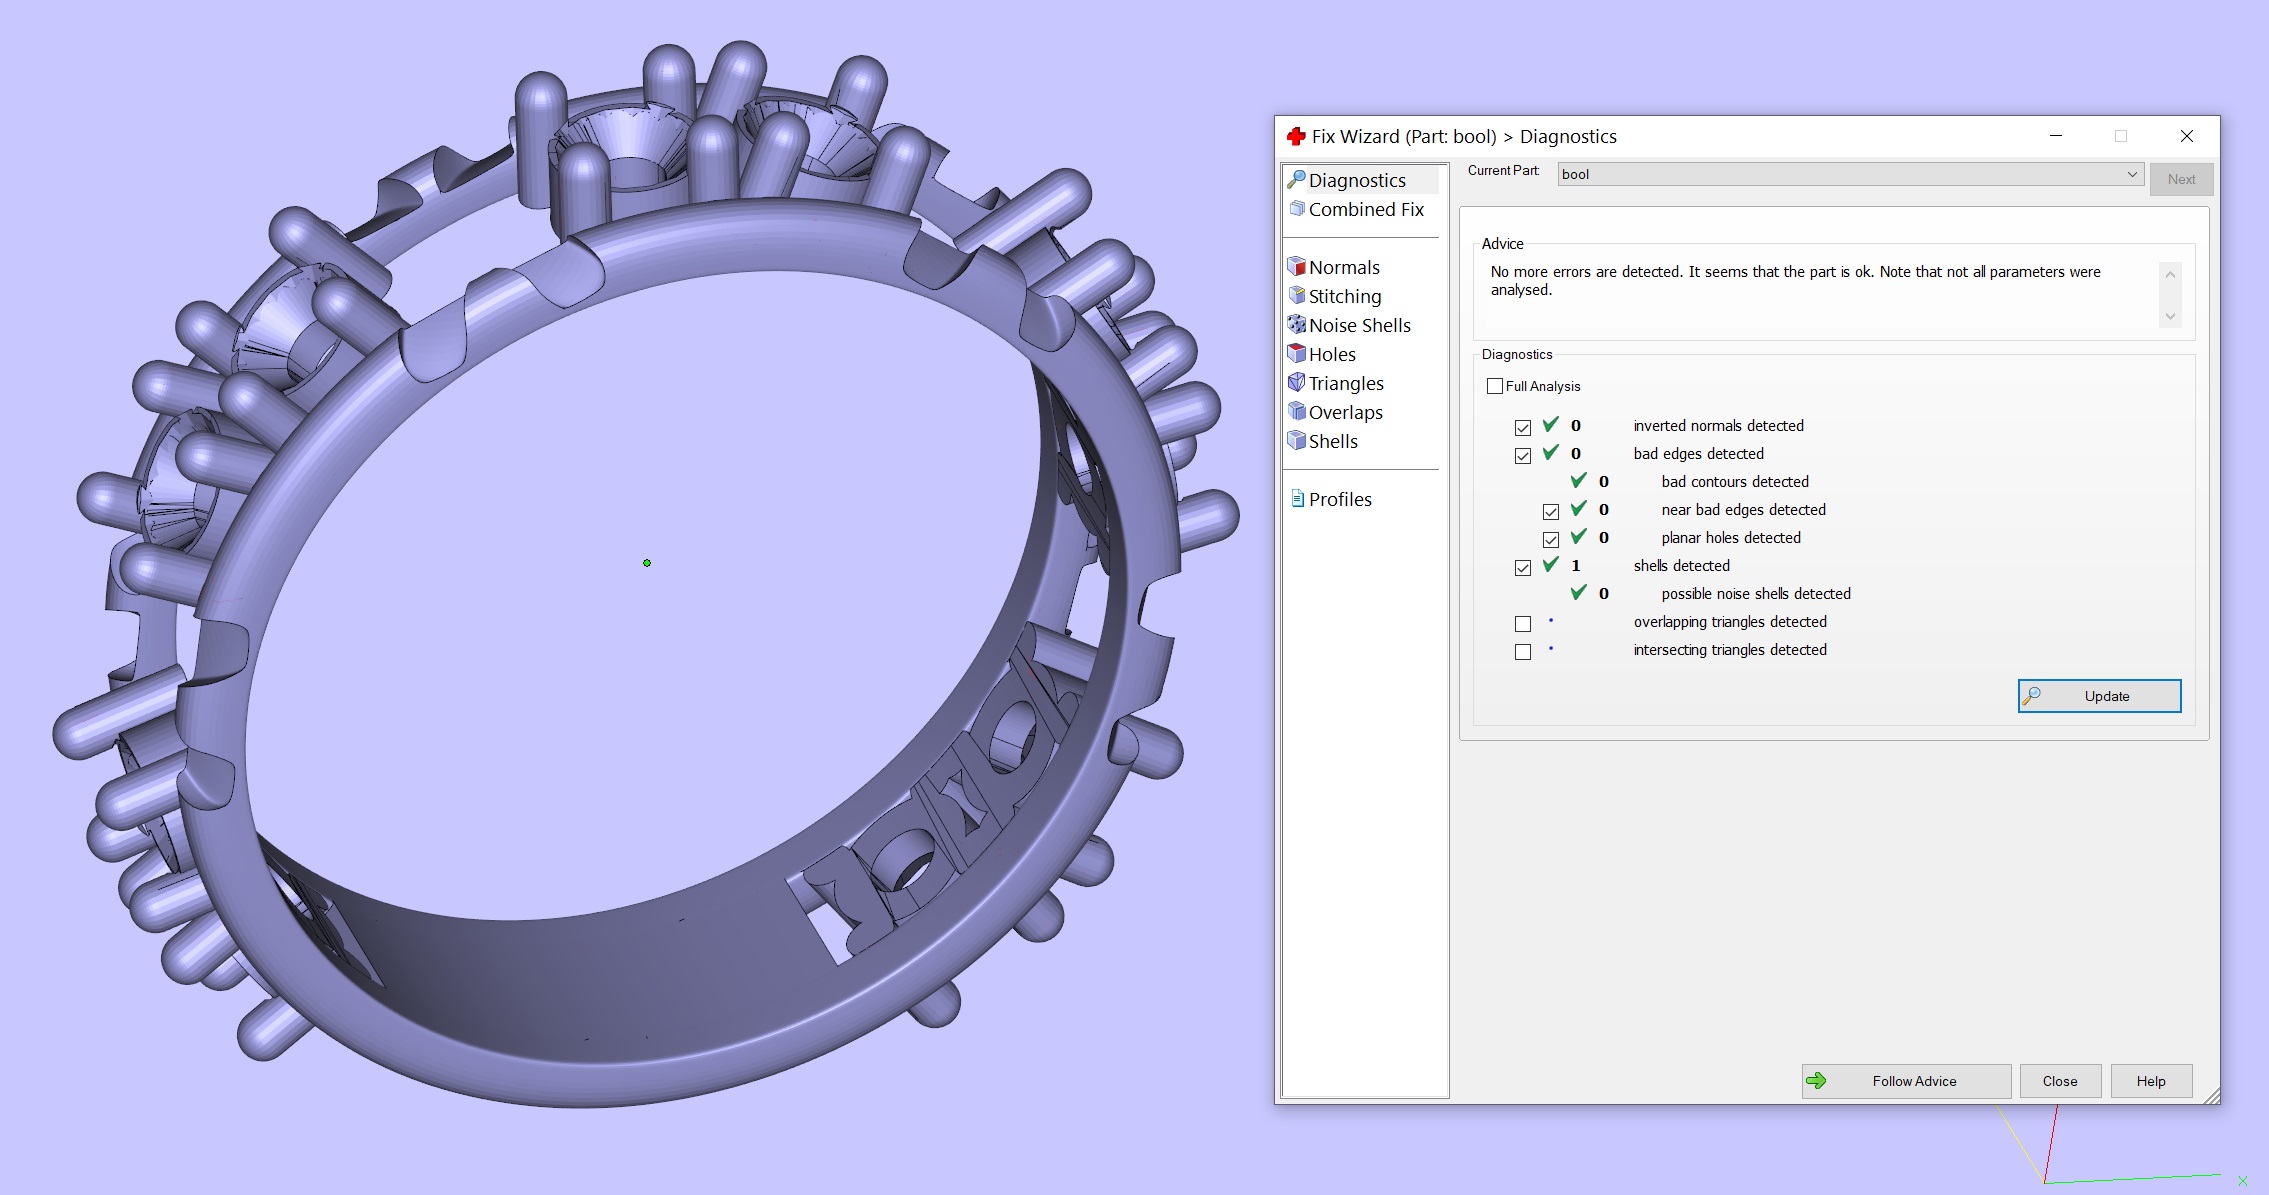Screen dimensions: 2269x1195
Task: Enable the Full Analysis checkbox
Action: (x=1495, y=386)
